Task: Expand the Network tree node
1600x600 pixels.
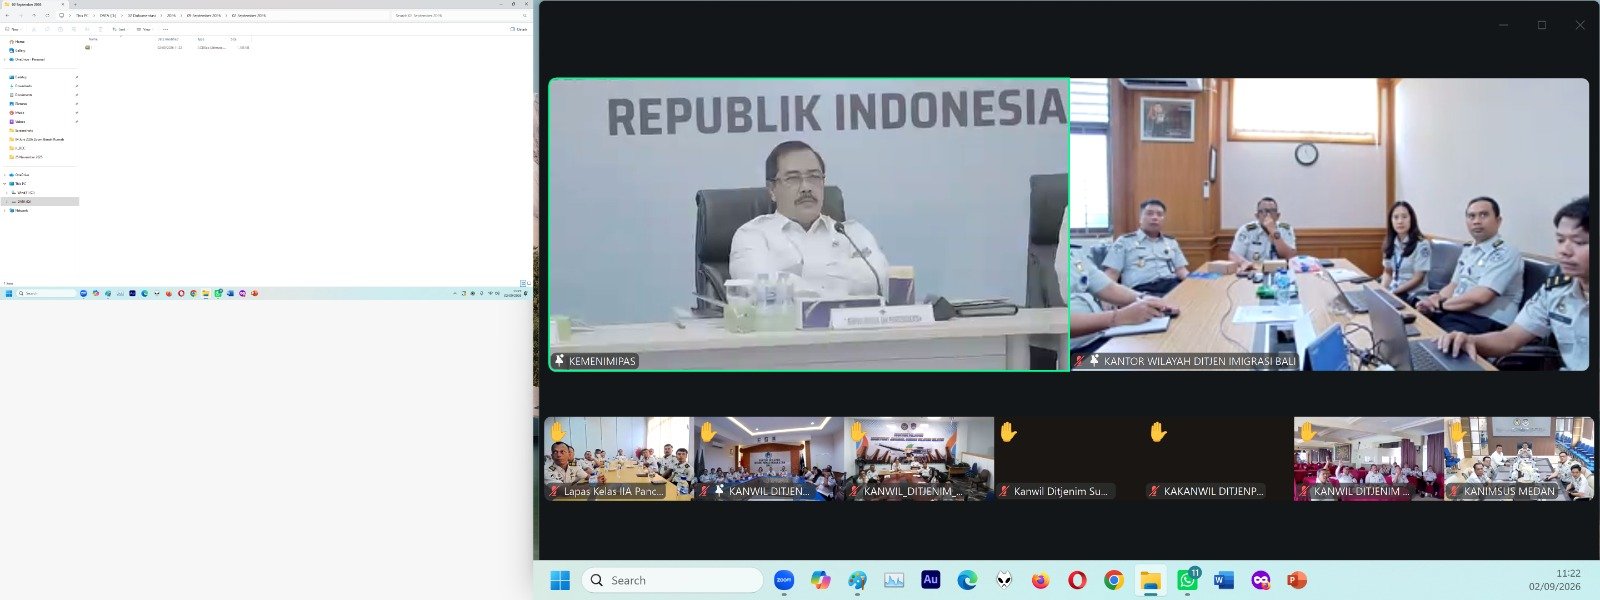Action: [x=5, y=210]
